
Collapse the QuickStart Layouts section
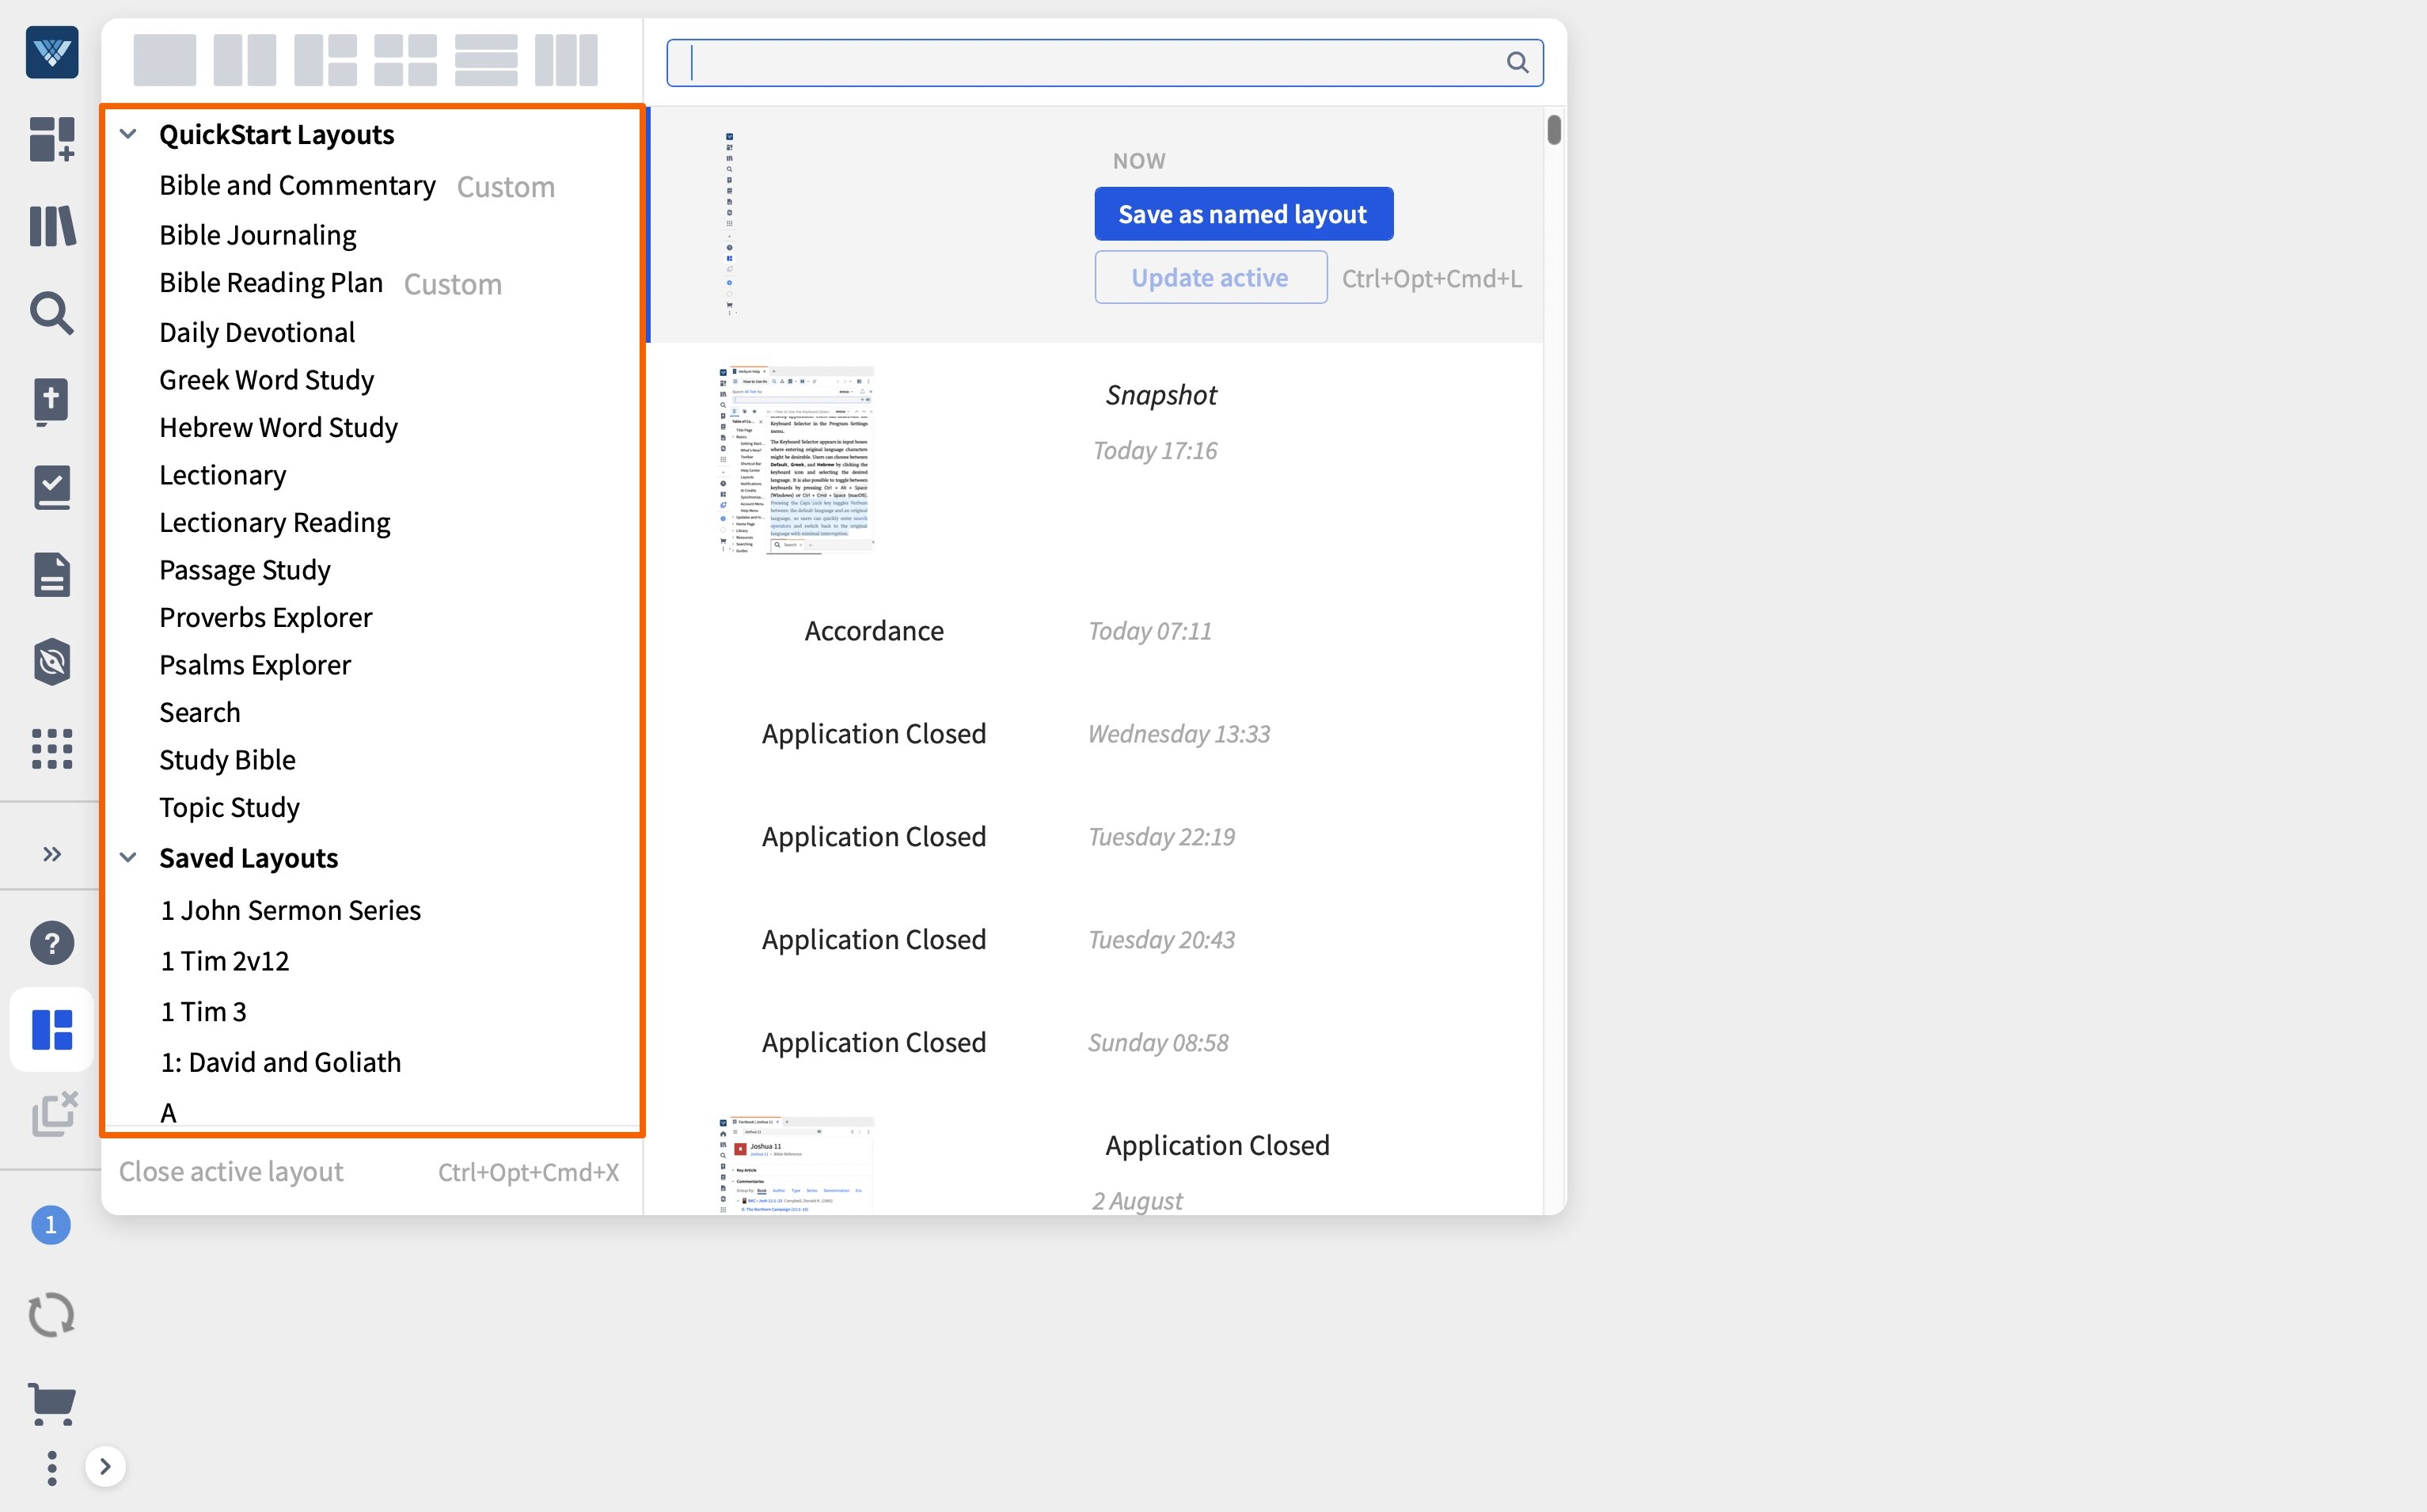128,134
